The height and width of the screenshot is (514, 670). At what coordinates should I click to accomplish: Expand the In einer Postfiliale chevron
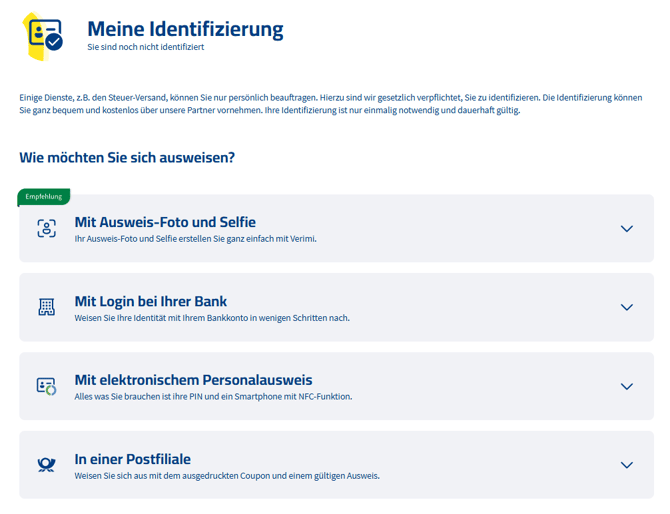(x=626, y=465)
